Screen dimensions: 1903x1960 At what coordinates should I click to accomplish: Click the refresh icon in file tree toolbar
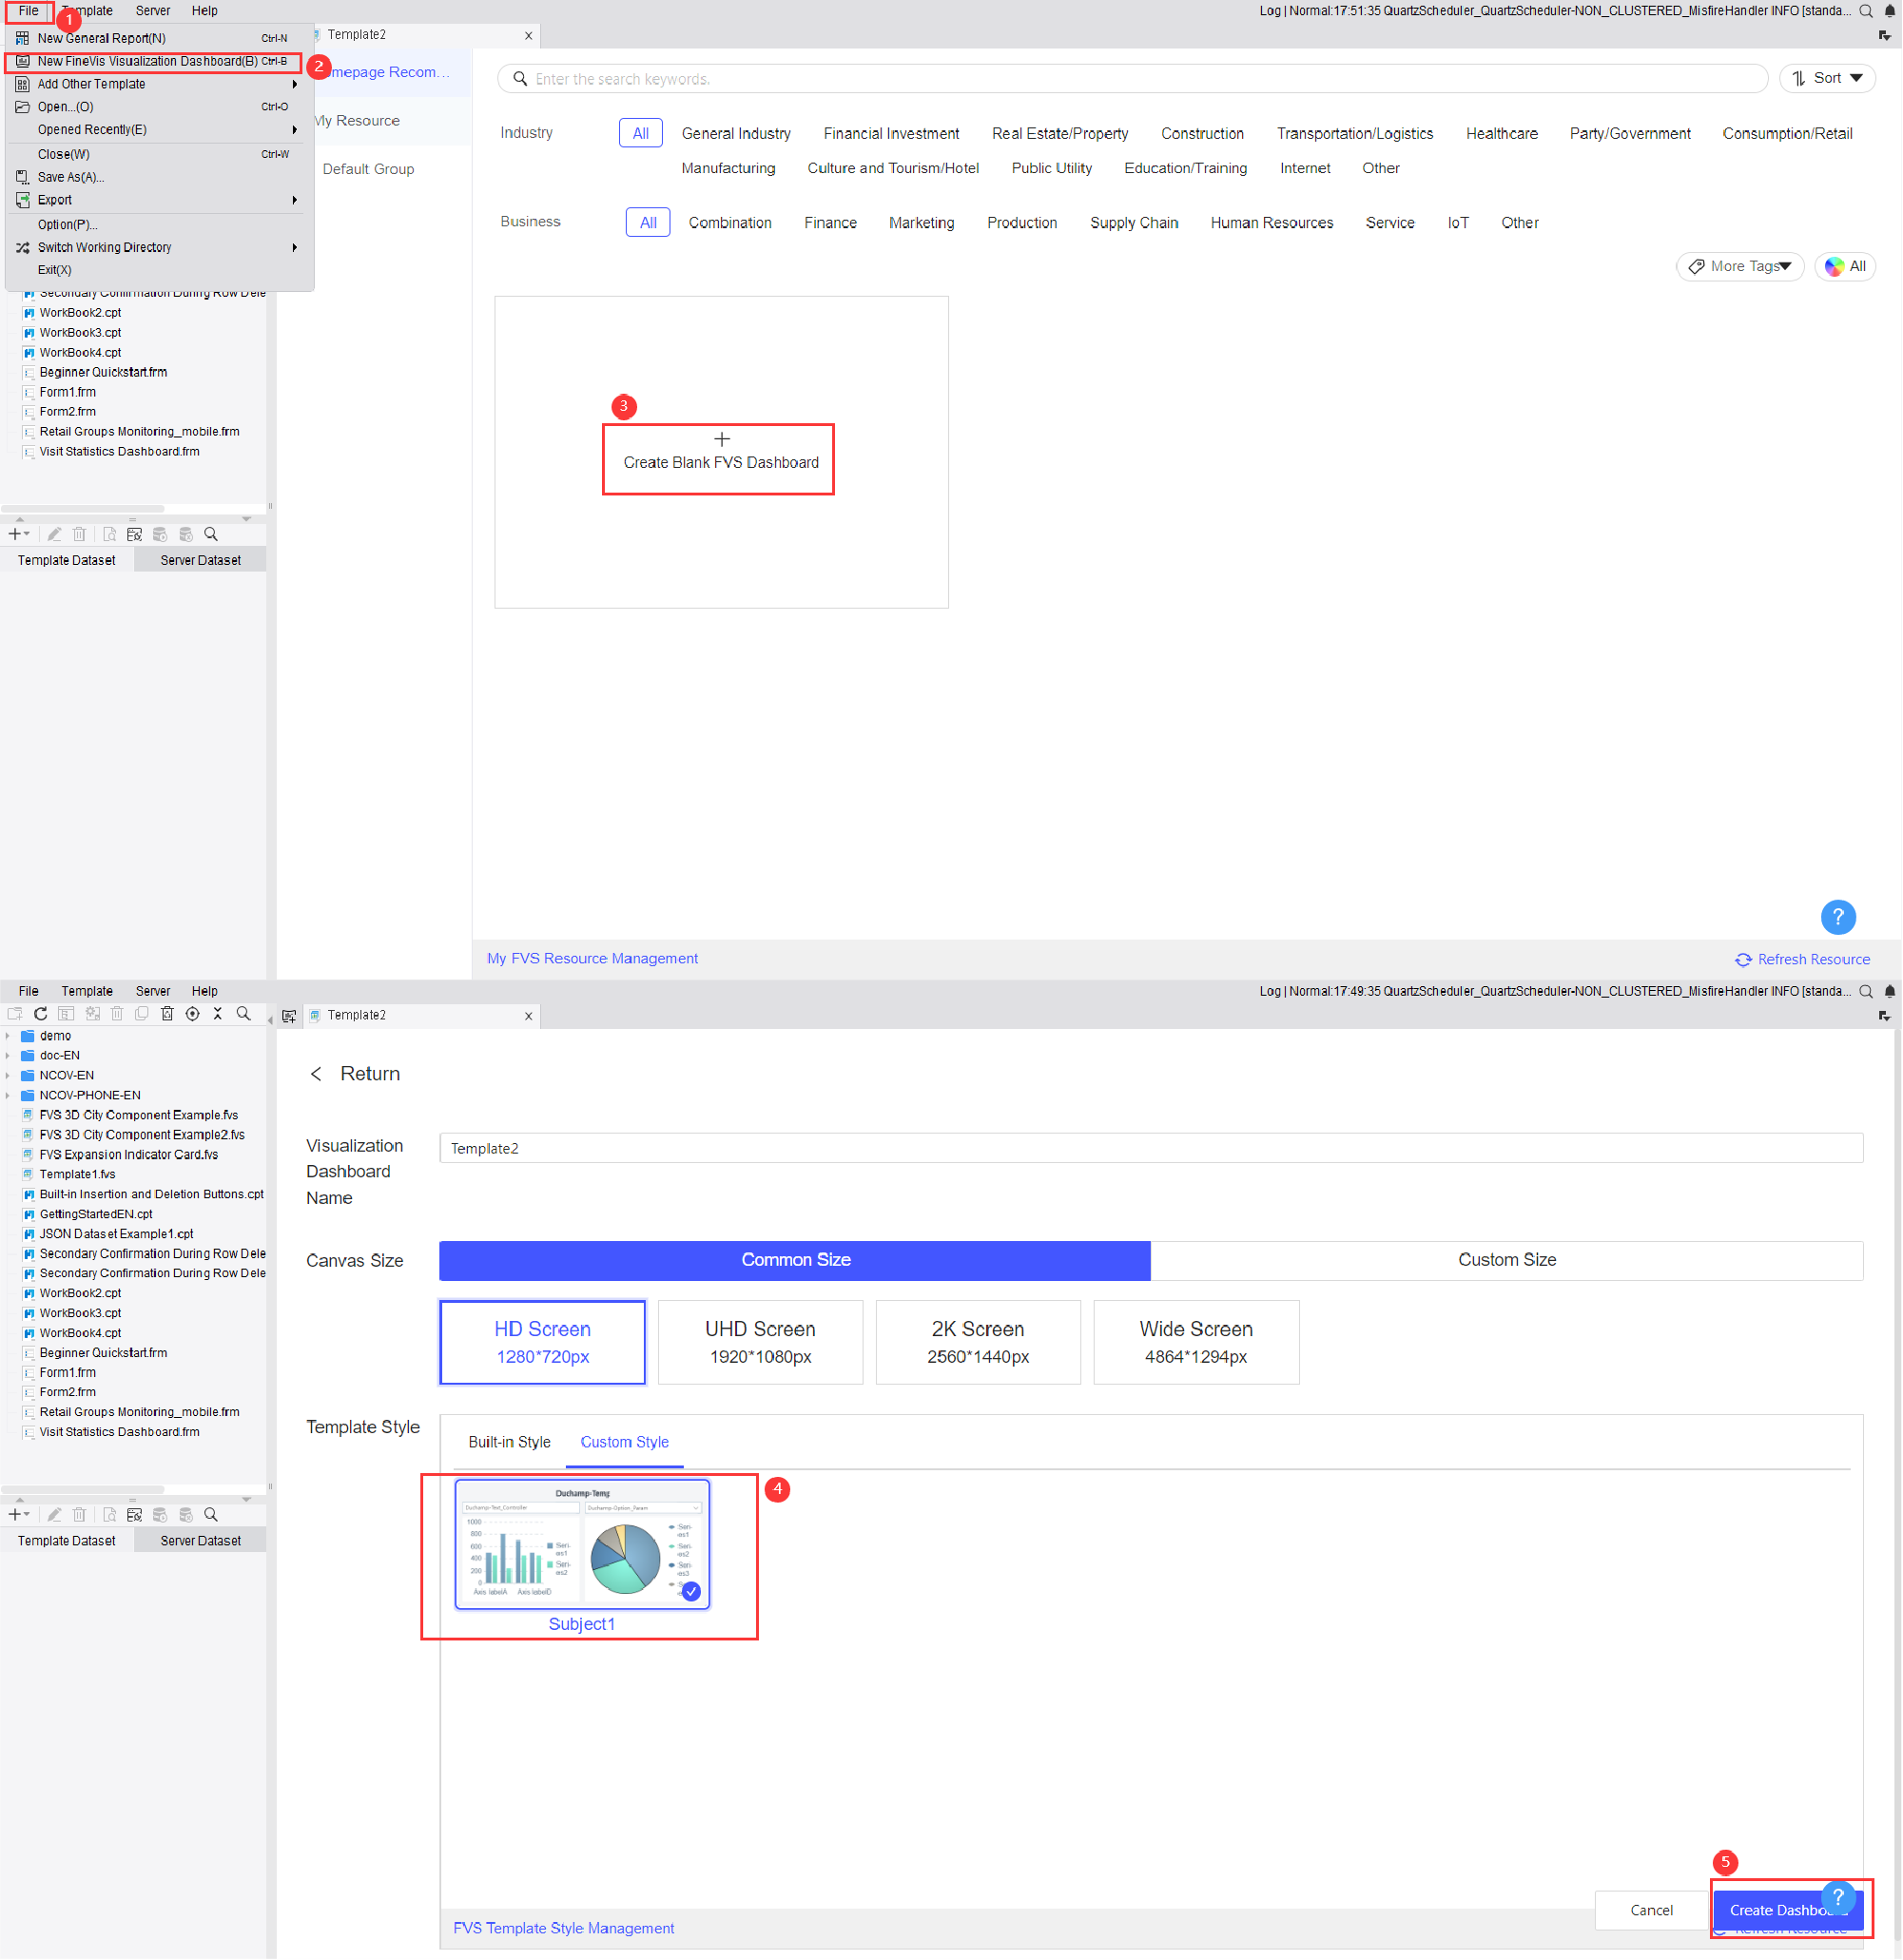[x=41, y=1013]
